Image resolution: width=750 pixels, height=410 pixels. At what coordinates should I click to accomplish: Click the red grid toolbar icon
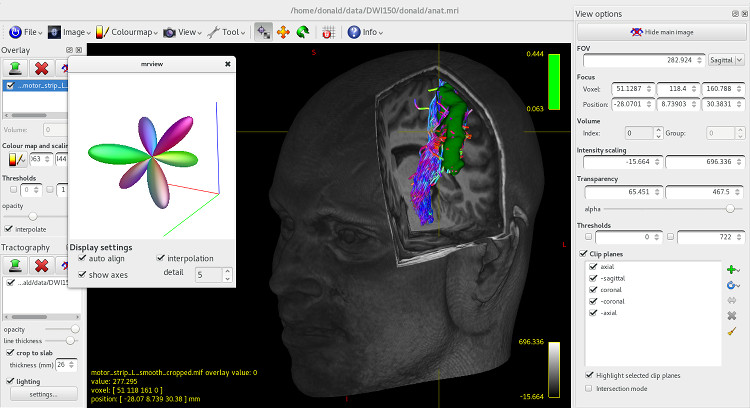pyautogui.click(x=327, y=32)
